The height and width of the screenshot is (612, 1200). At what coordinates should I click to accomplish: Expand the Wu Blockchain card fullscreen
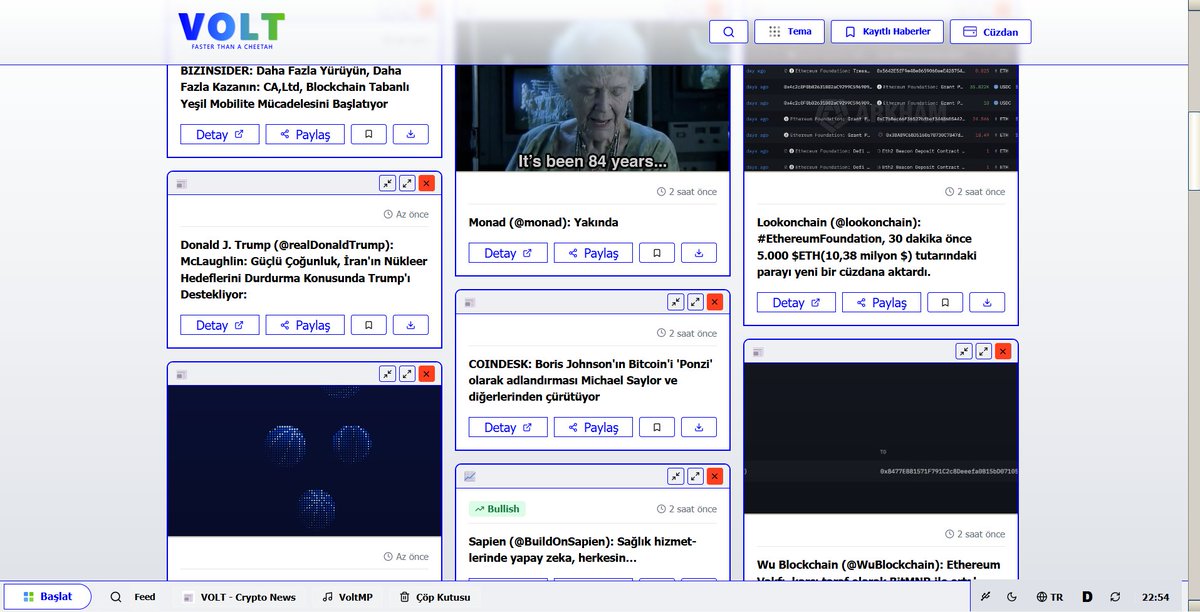984,351
